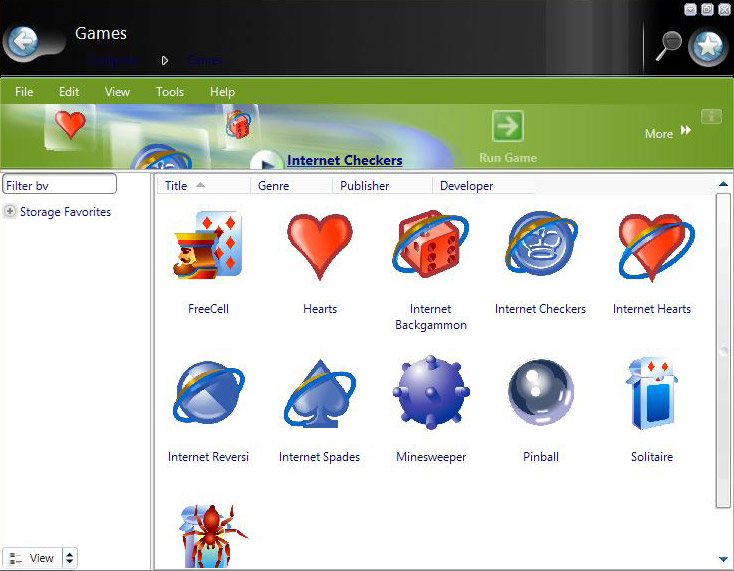Open the View up-down dropdown arrows
This screenshot has width=734, height=571.
click(x=70, y=558)
